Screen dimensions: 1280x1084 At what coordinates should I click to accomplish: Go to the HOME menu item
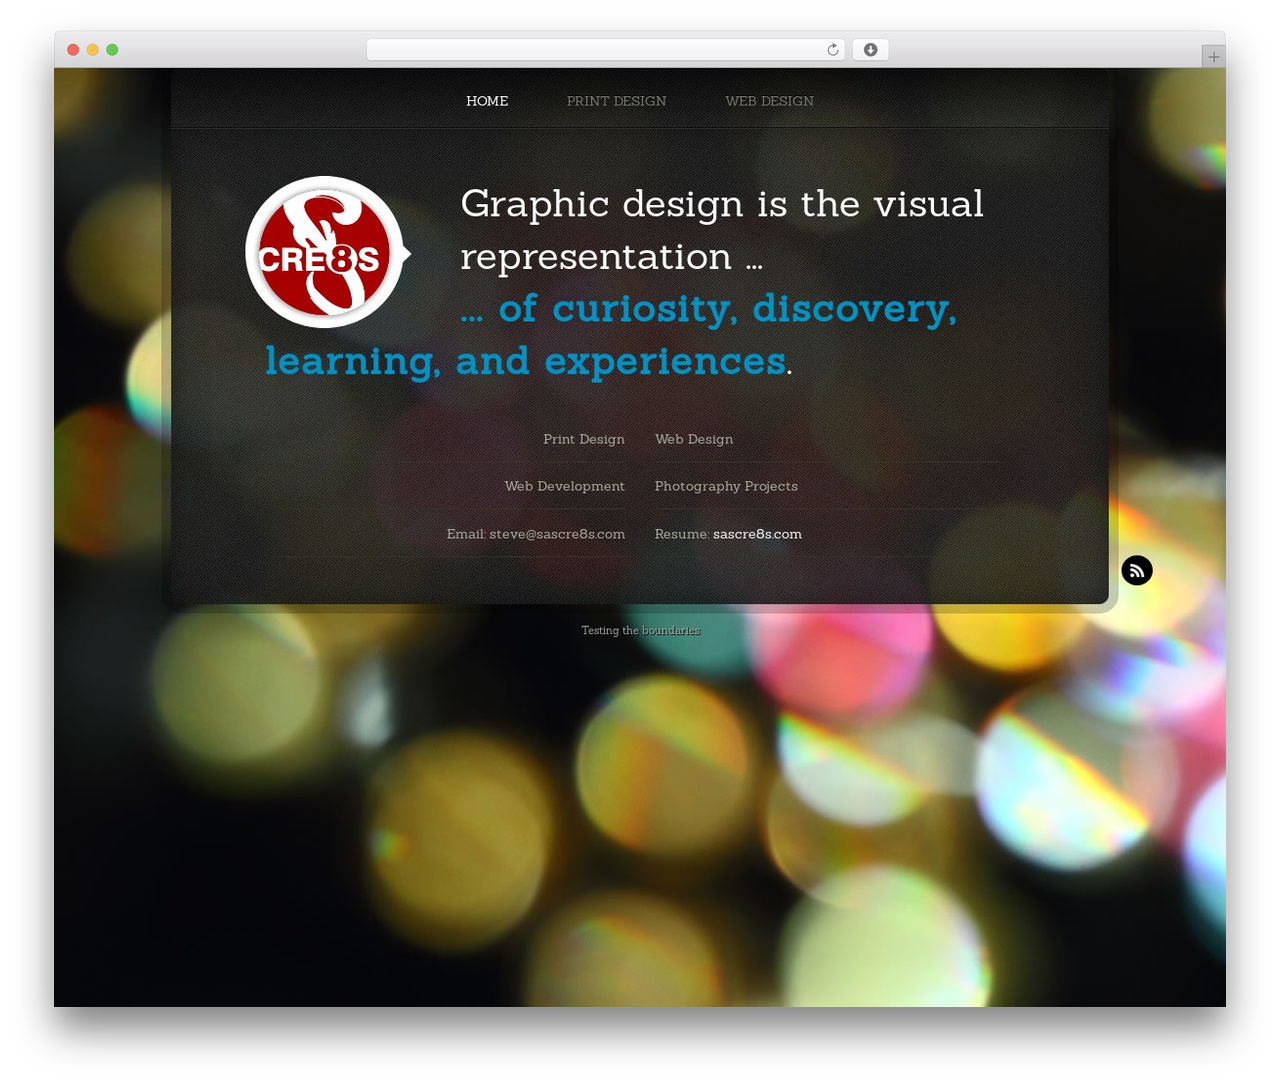pos(487,101)
